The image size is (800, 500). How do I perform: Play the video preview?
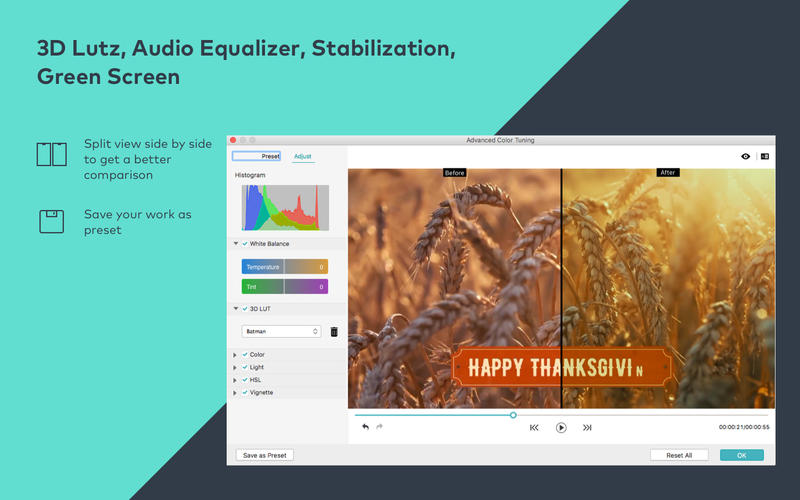561,428
